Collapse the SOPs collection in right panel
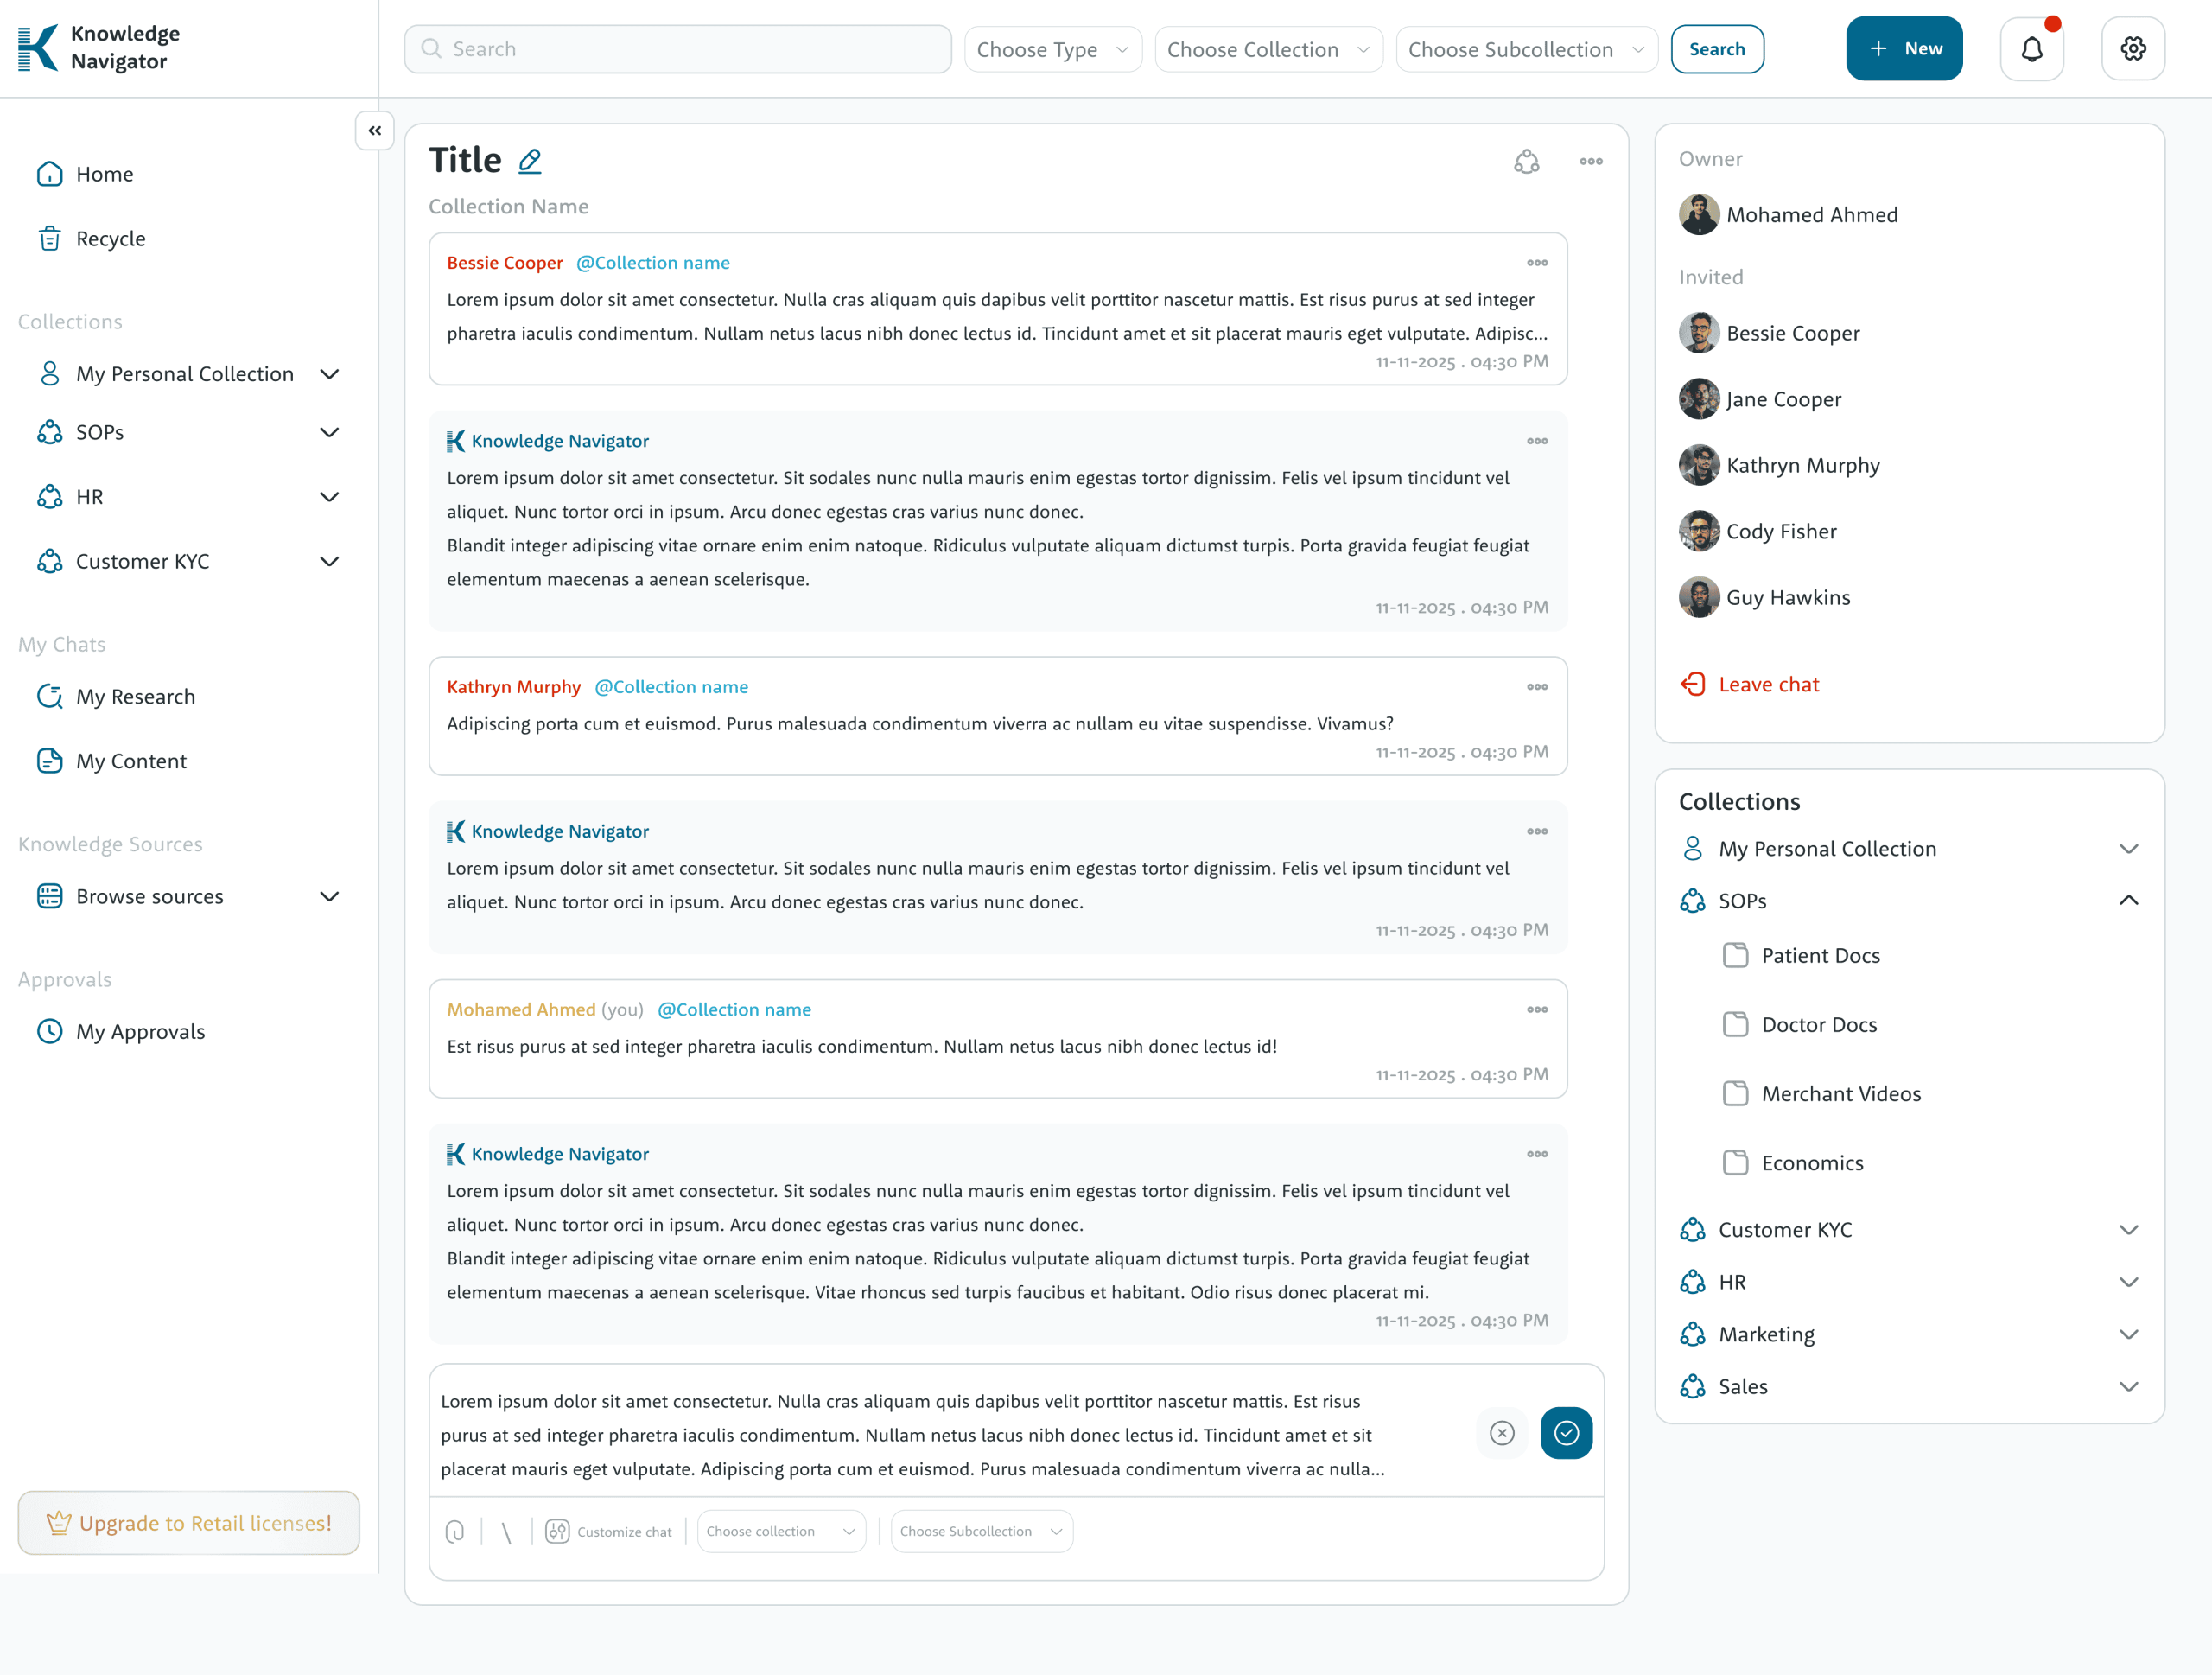Image resolution: width=2212 pixels, height=1675 pixels. coord(2129,901)
